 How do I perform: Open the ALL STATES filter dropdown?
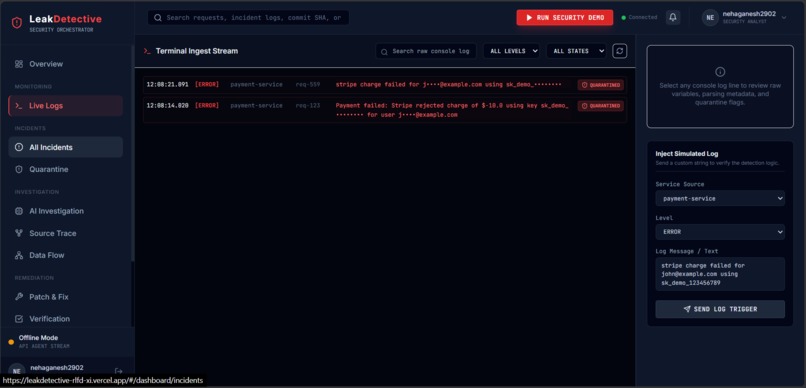pyautogui.click(x=576, y=51)
